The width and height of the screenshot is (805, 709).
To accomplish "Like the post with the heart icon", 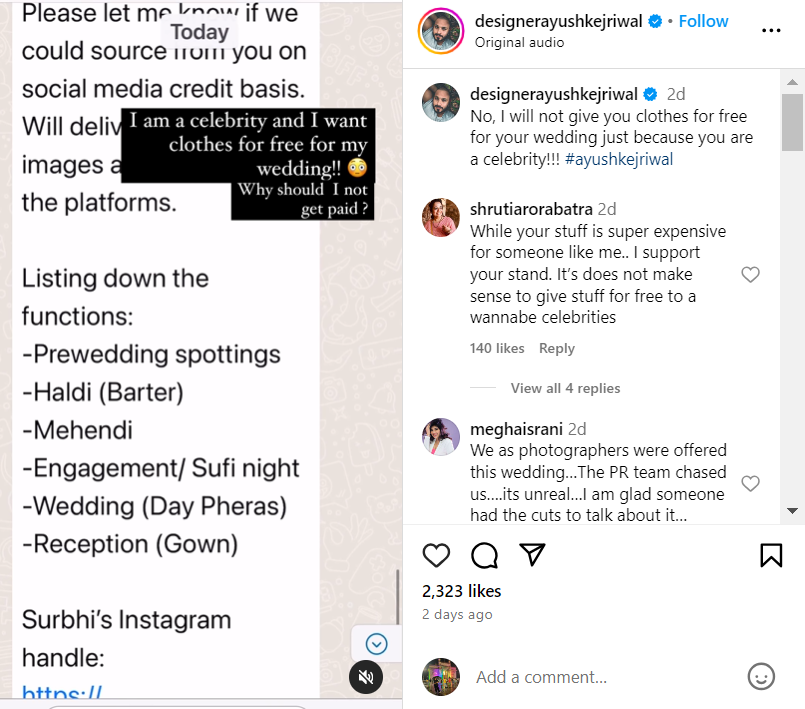I will [x=436, y=555].
